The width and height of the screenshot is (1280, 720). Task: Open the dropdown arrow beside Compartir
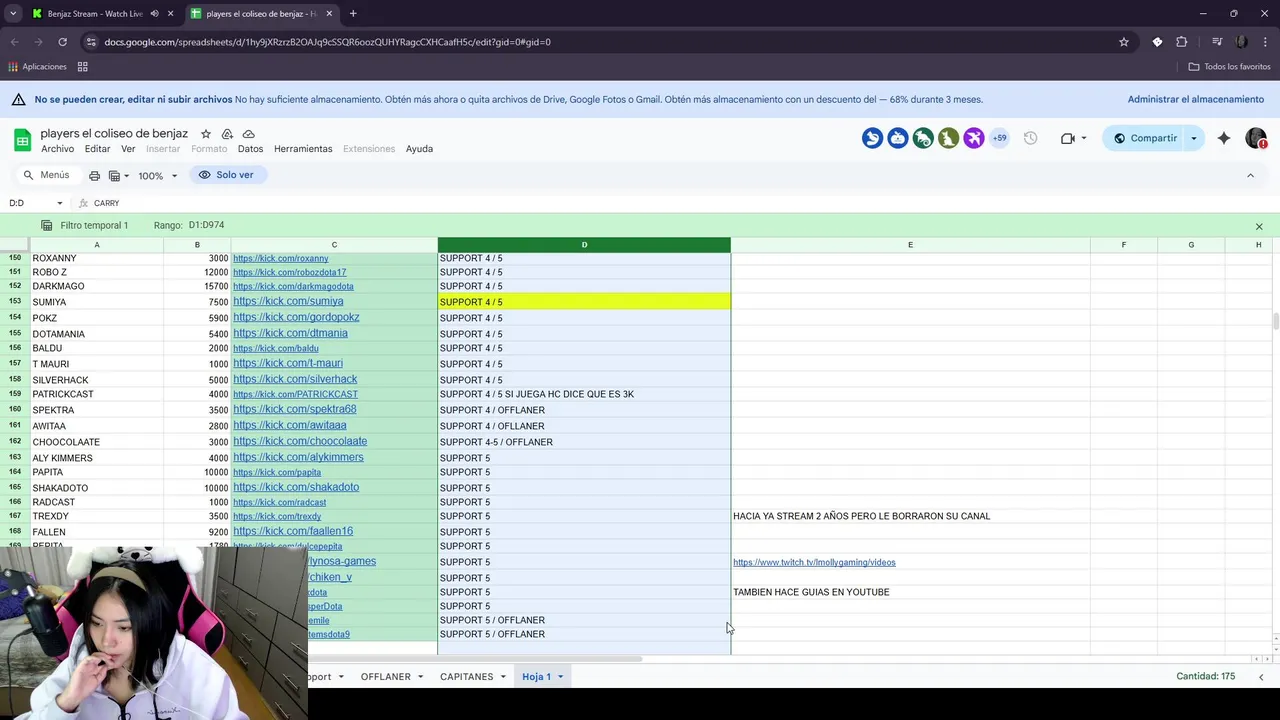tap(1193, 138)
